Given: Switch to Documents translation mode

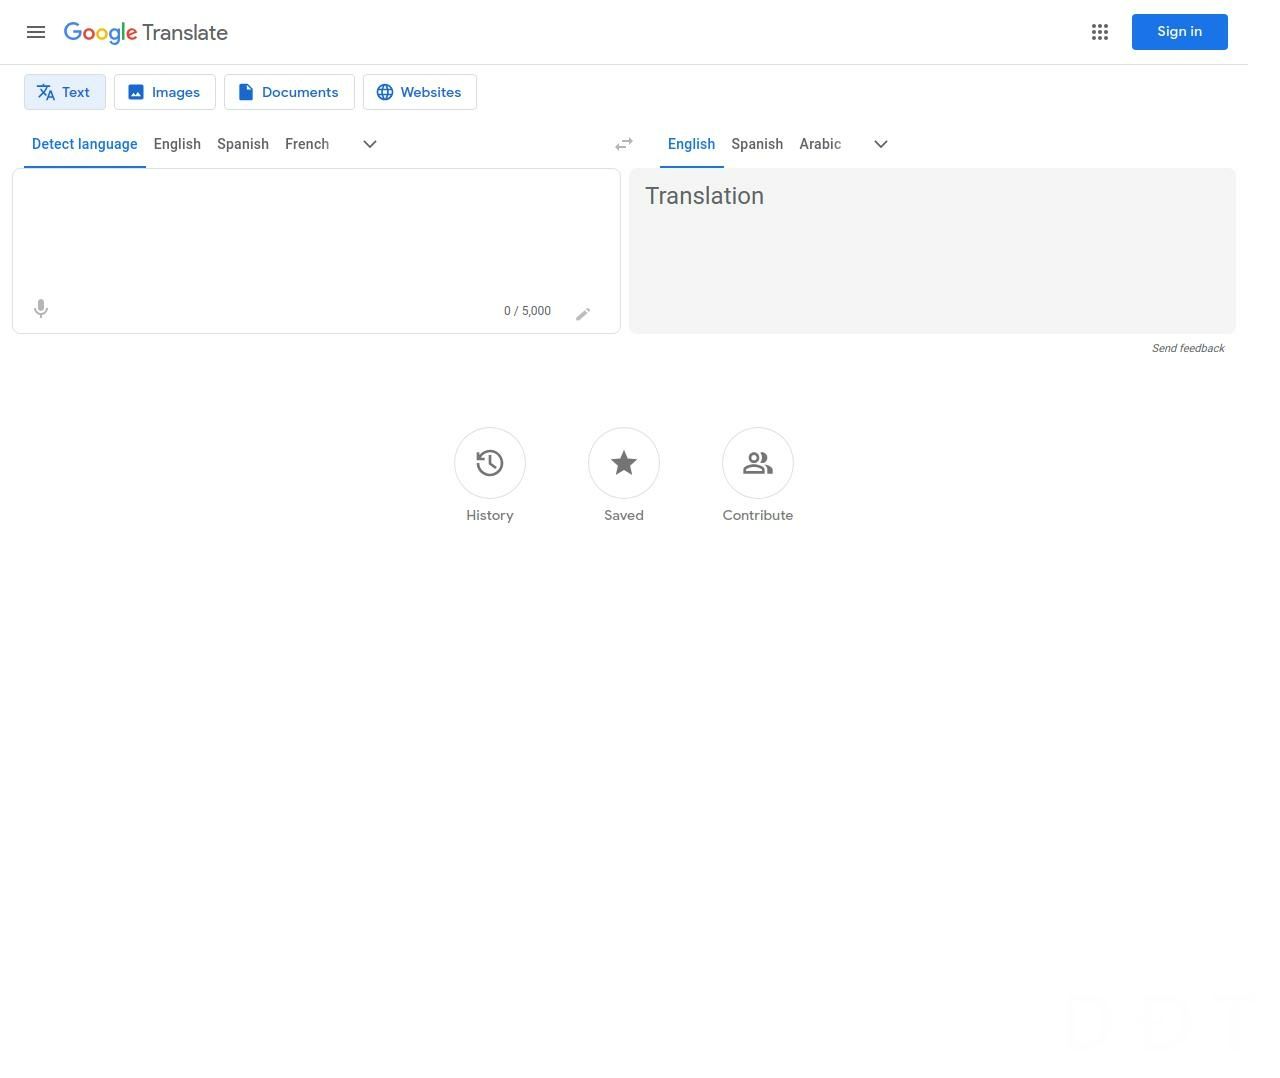Looking at the screenshot, I should (289, 92).
